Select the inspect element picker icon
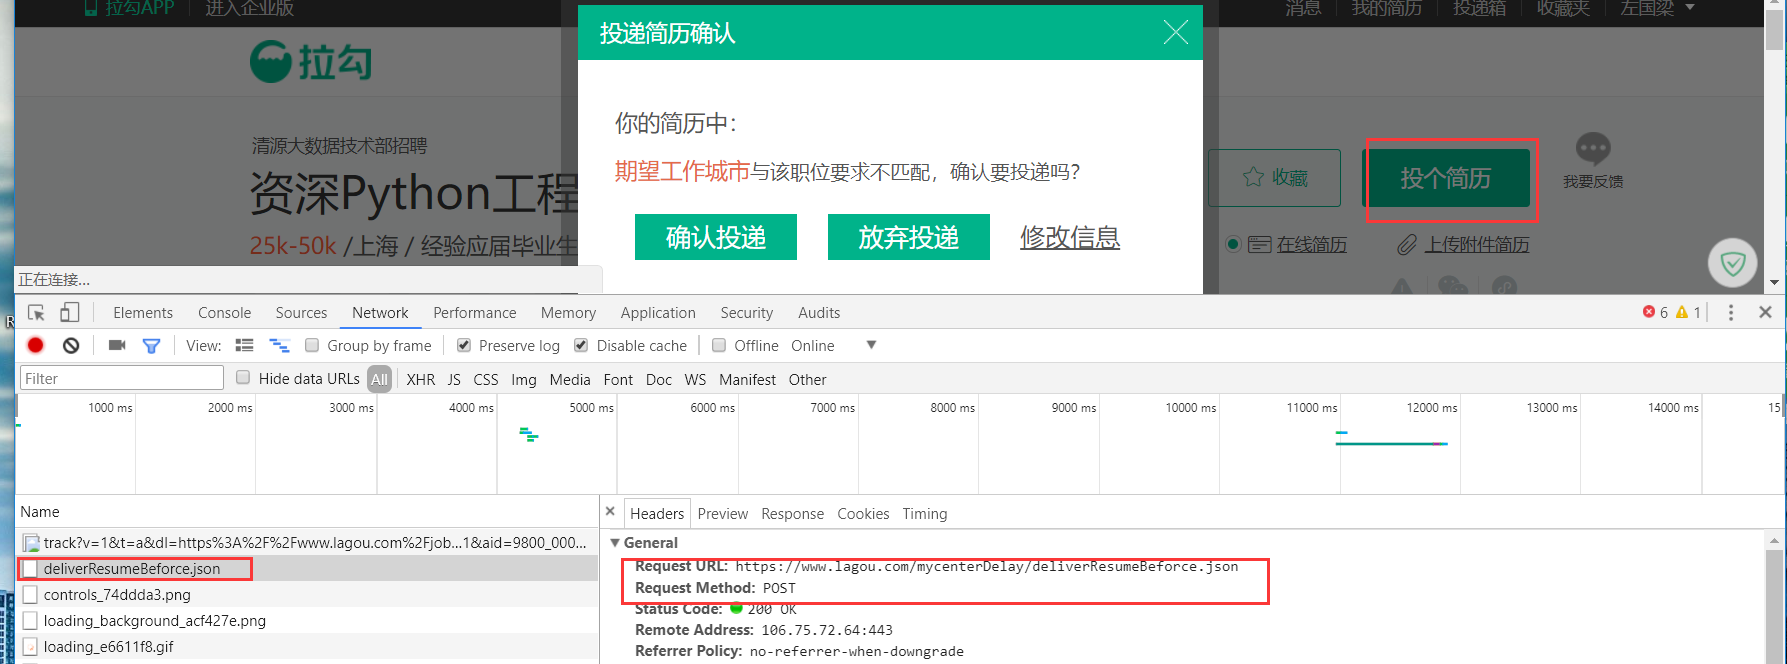The height and width of the screenshot is (664, 1787). point(37,313)
